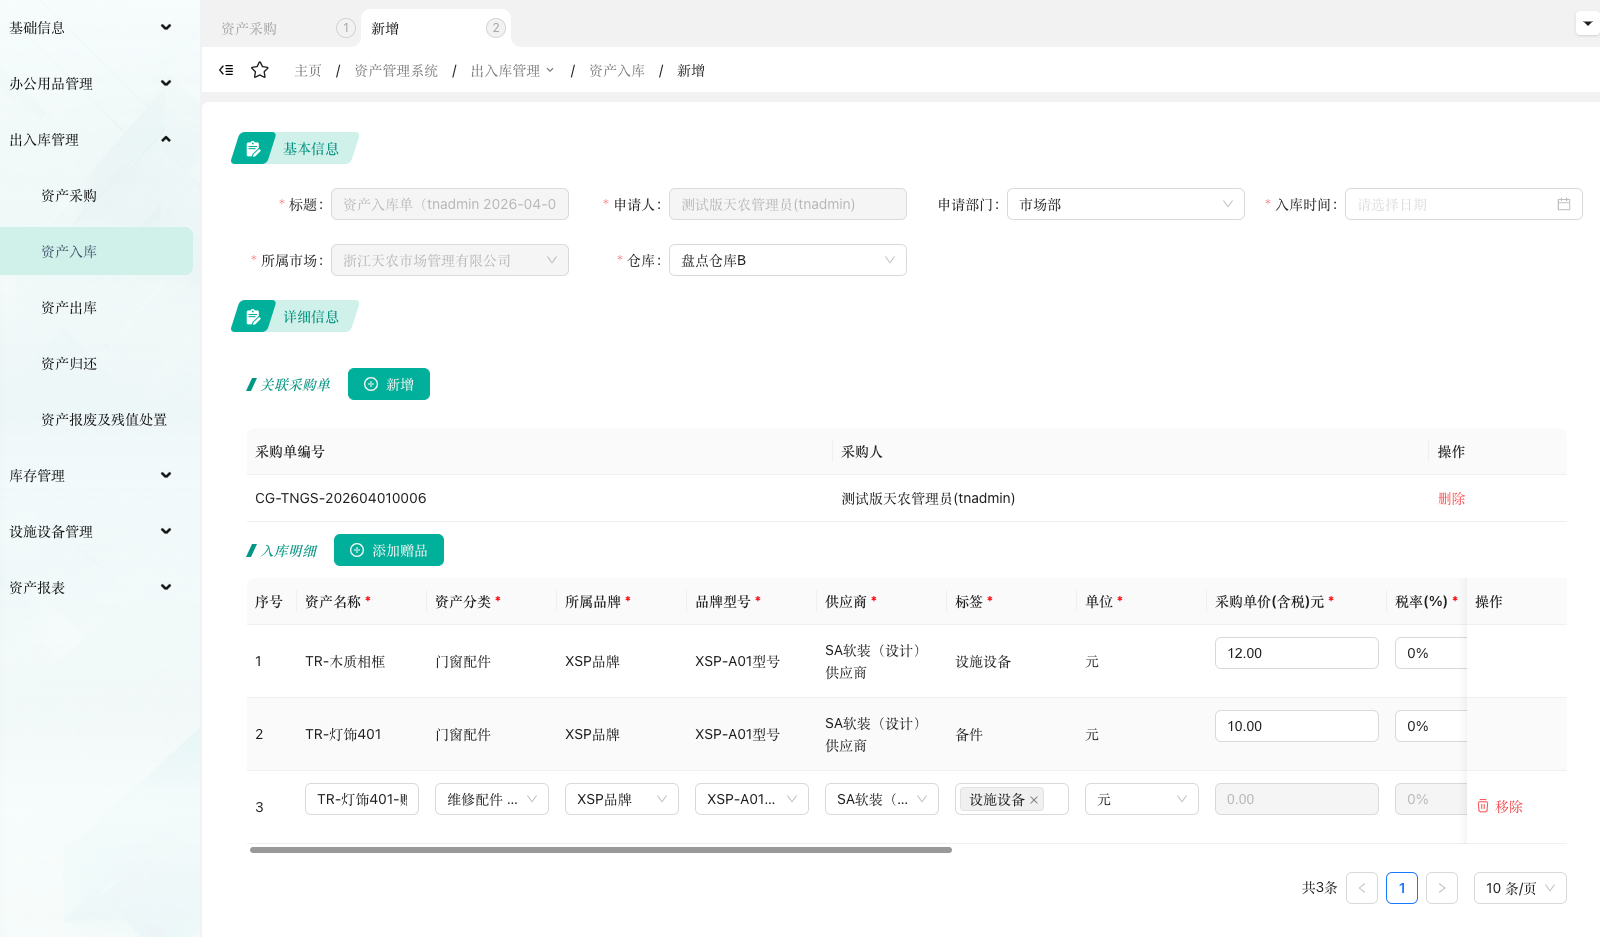
Task: Open the tab list dropdown arrow at top right
Action: pos(1587,23)
